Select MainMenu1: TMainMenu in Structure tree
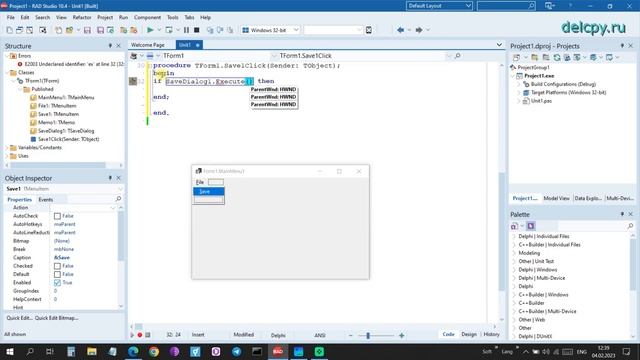 click(x=66, y=97)
